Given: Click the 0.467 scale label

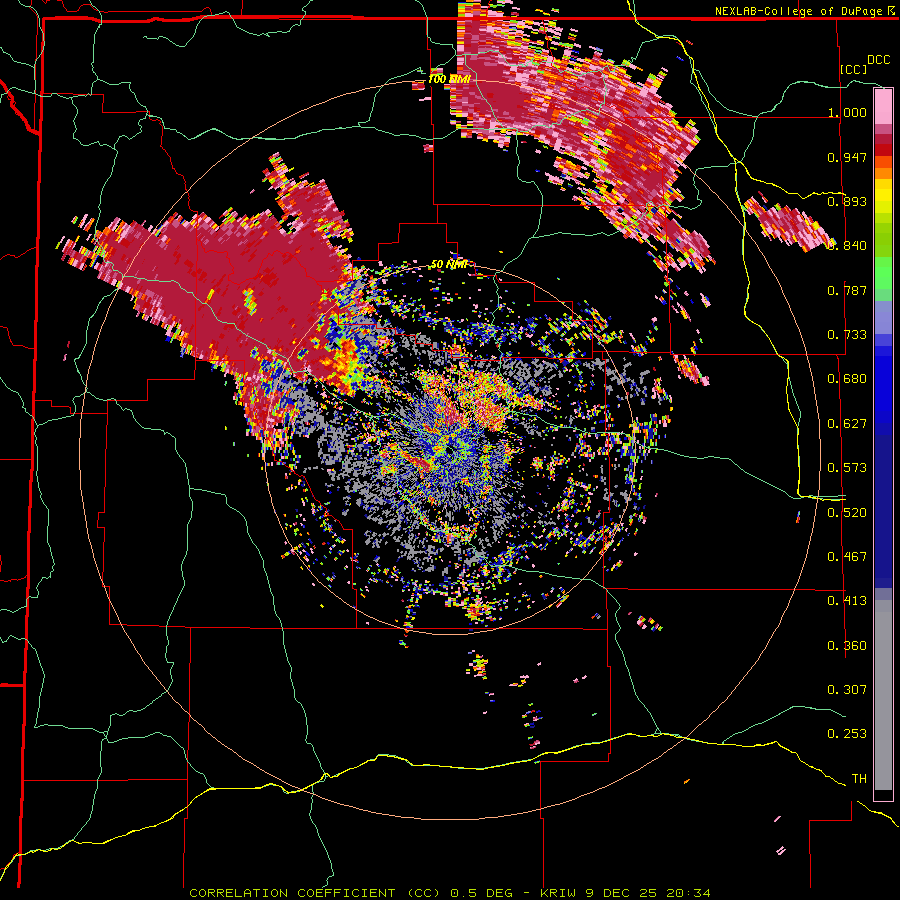Looking at the screenshot, I should click(x=847, y=557).
